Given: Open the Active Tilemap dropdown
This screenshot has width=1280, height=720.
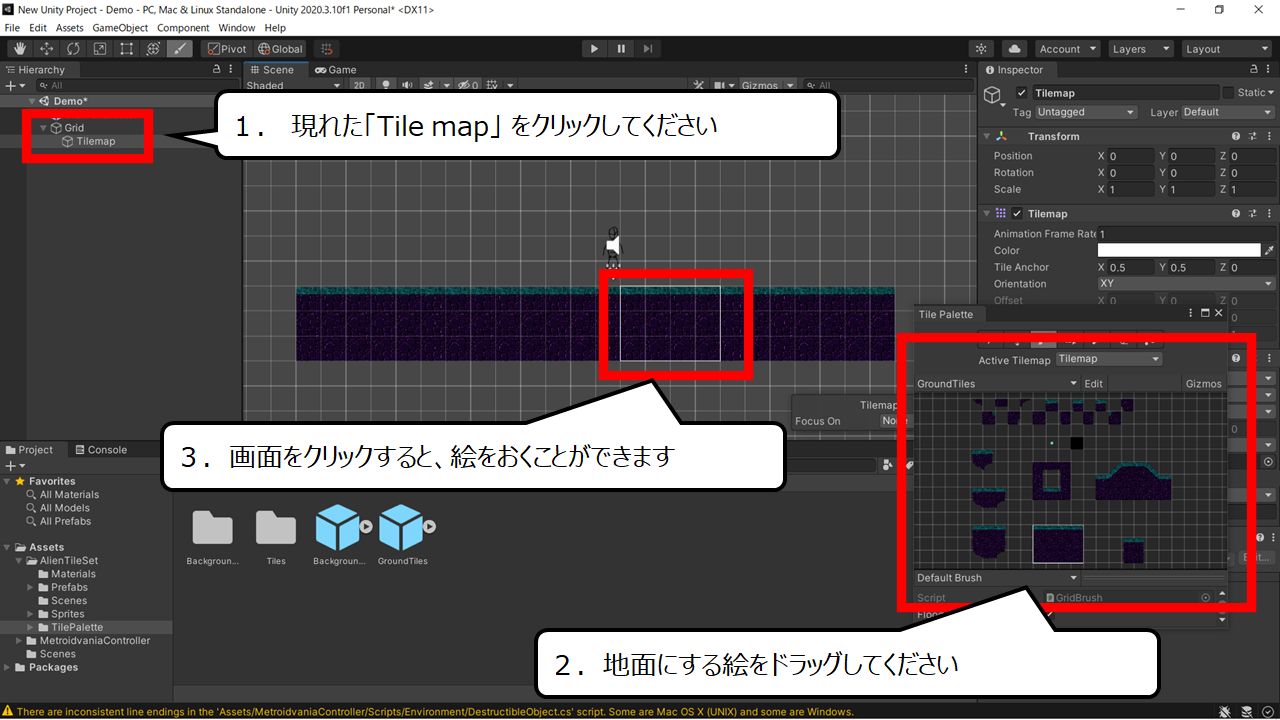Looking at the screenshot, I should (x=1109, y=359).
